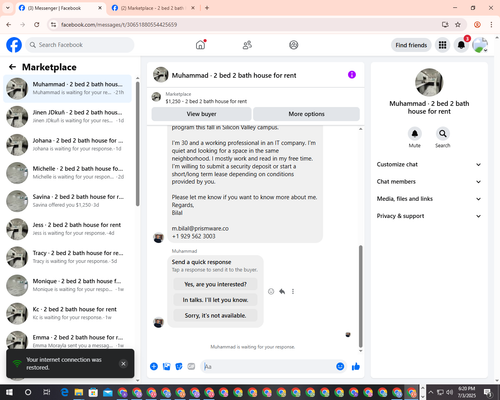Switch to the Messenger | Facebook tab

pos(60,8)
